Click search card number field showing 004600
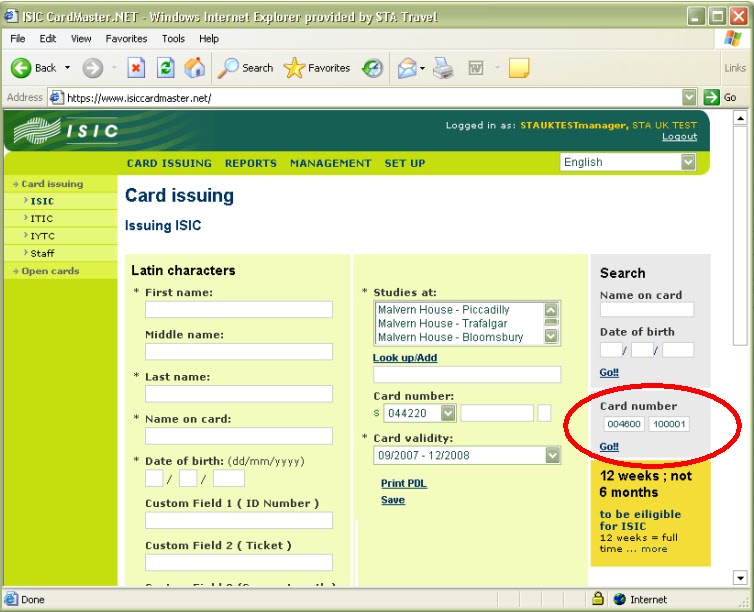Screen dimensions: 754x612 tap(624, 424)
